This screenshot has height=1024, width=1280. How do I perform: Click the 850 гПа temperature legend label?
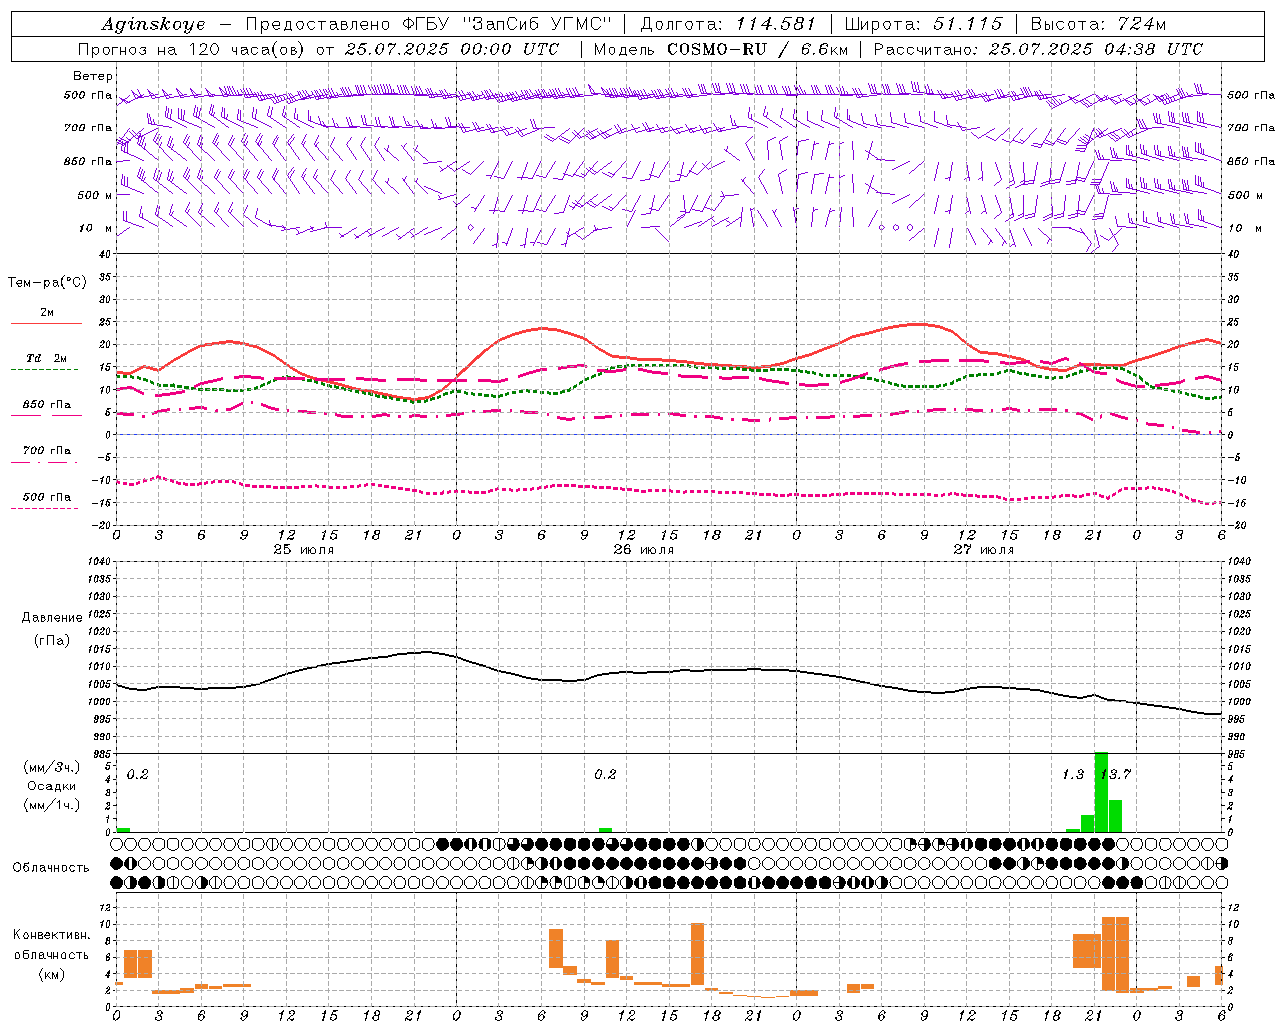click(47, 404)
